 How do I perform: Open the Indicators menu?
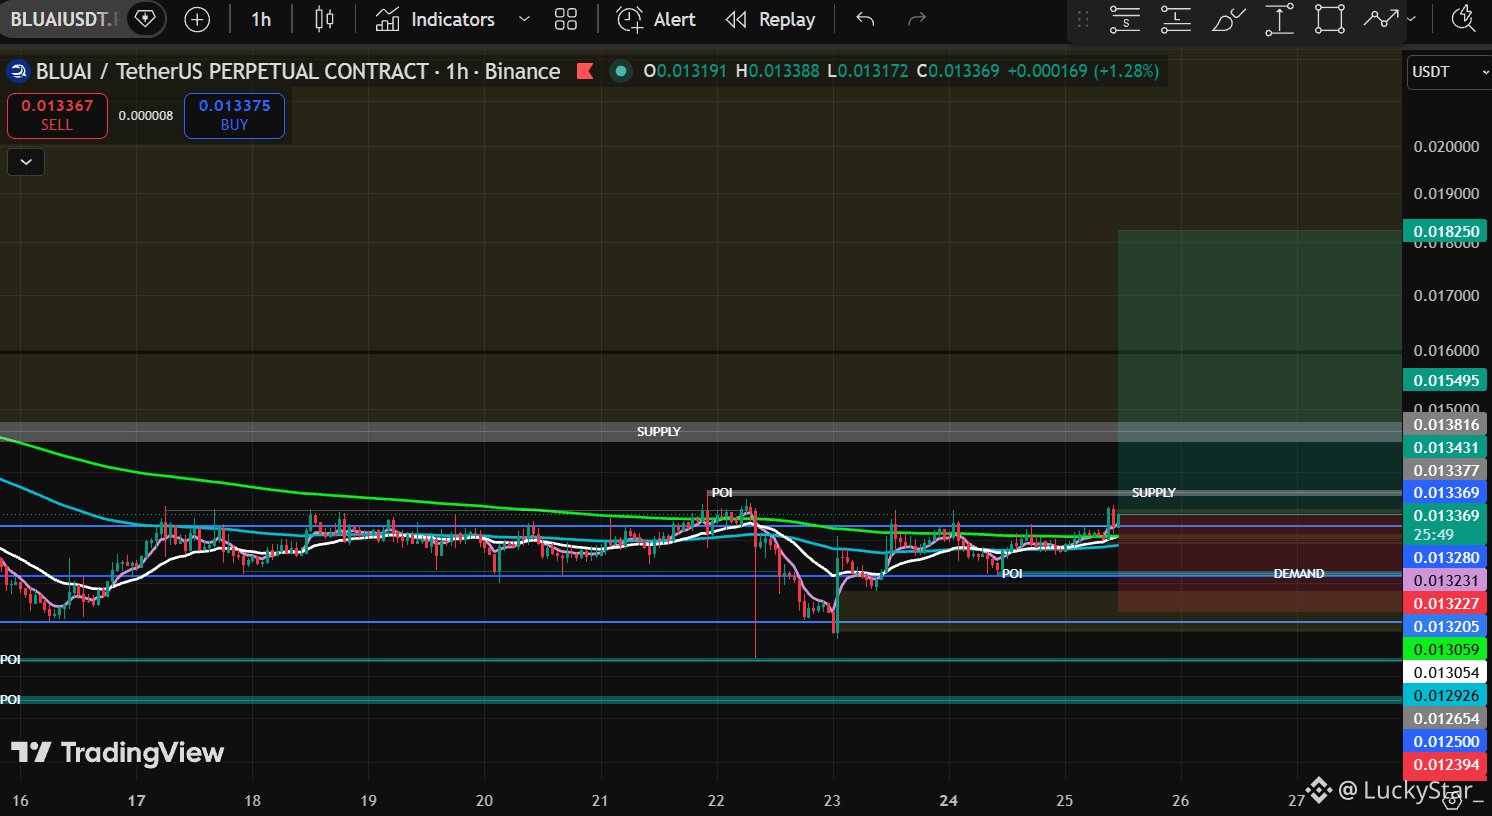(435, 19)
